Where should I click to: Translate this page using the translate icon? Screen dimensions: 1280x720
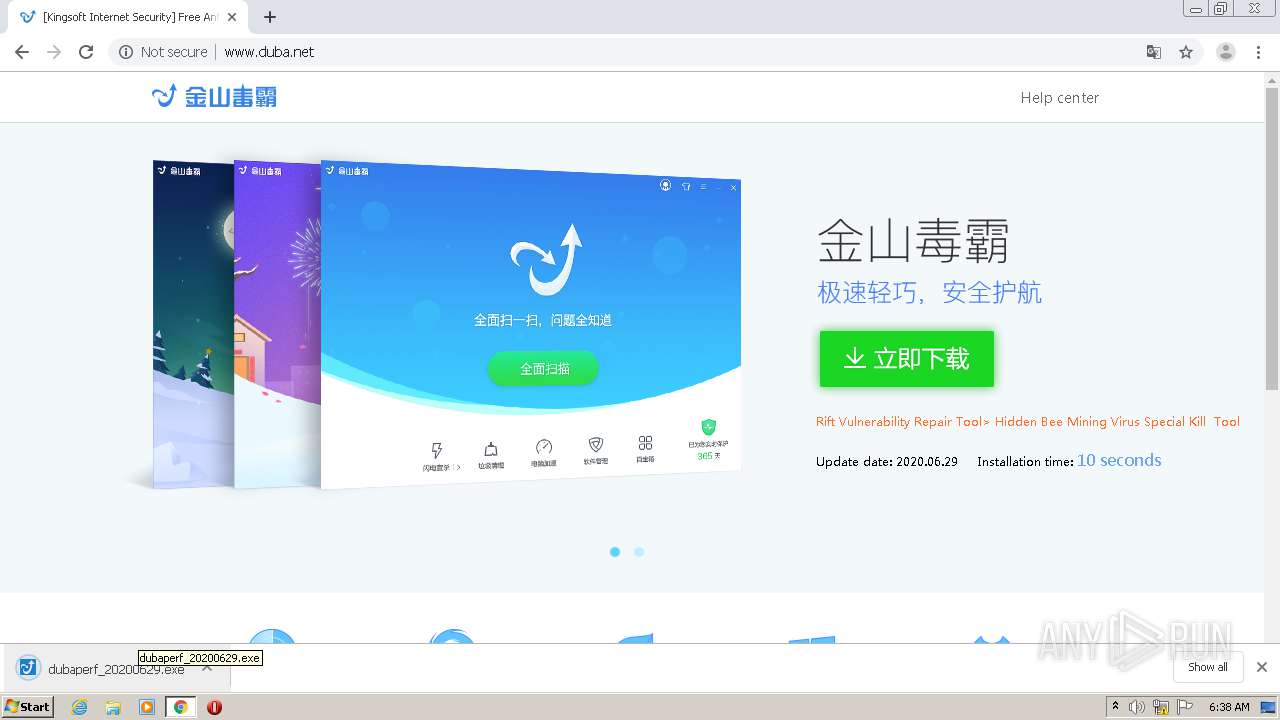point(1154,52)
